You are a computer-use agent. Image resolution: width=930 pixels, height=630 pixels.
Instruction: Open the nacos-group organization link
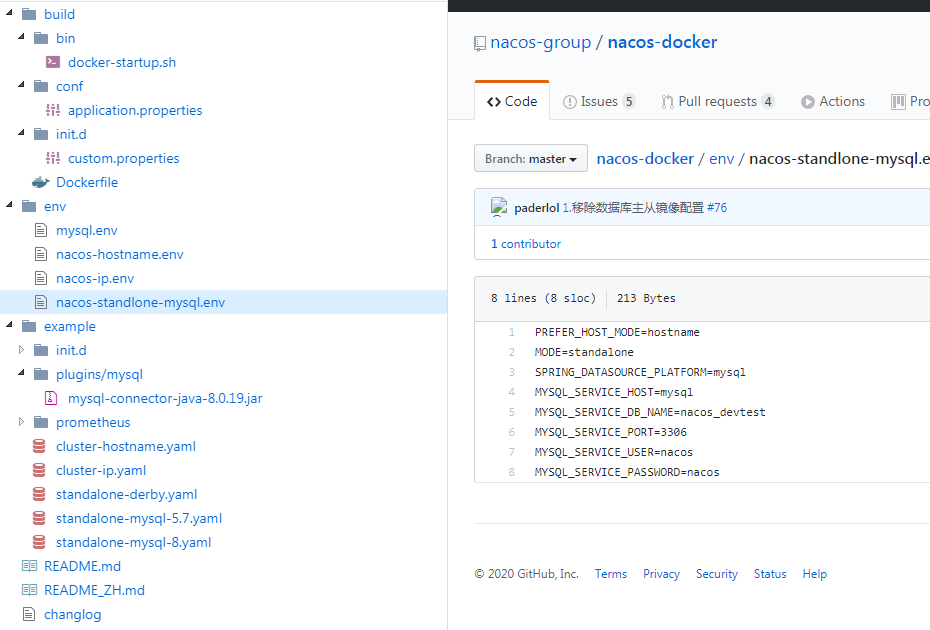coord(540,43)
